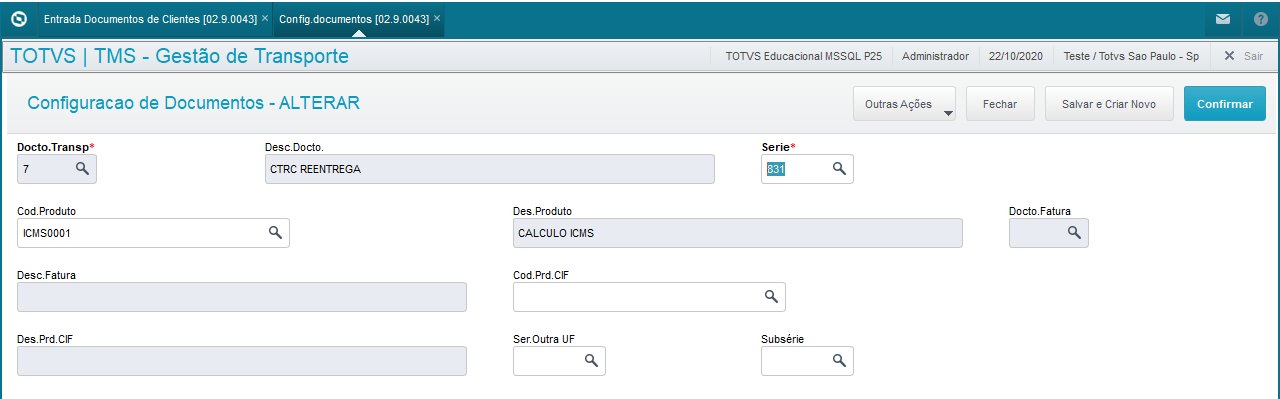Viewport: 1280px width, 399px height.
Task: Click the Administrador user label
Action: [x=935, y=56]
